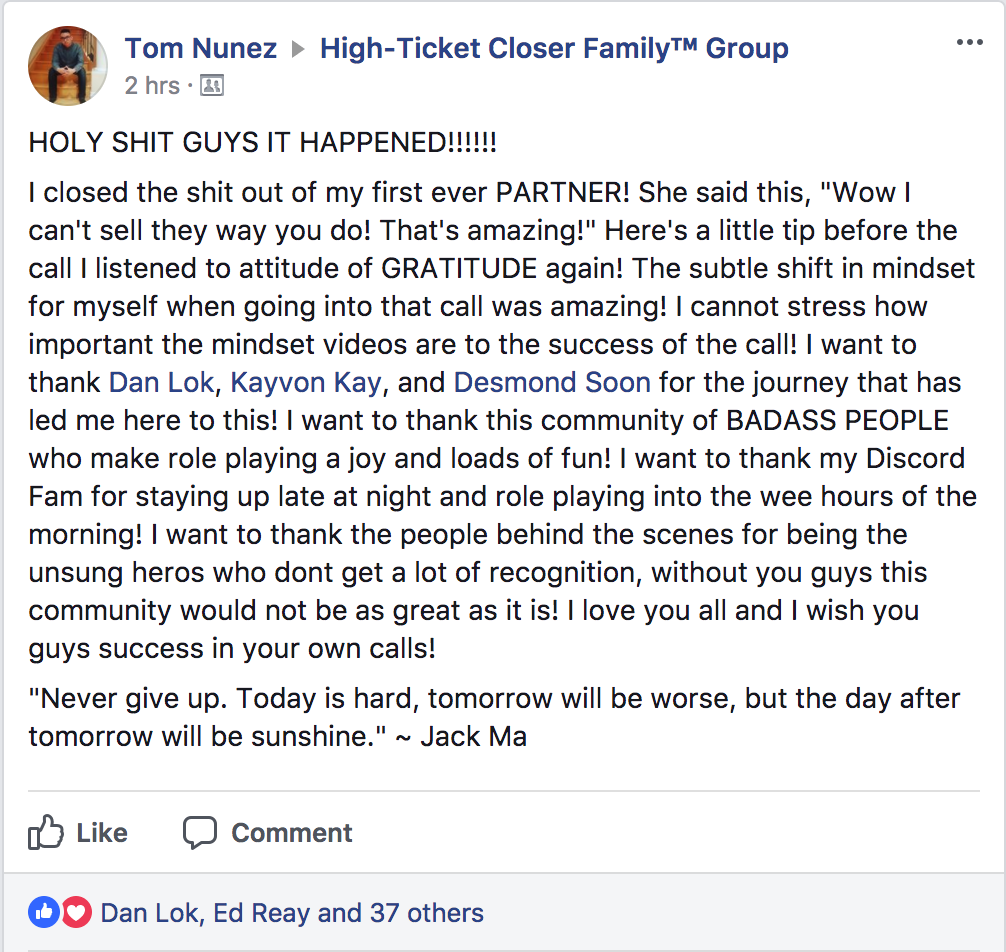
Task: Click the thumbs-up Like icon
Action: [x=46, y=832]
